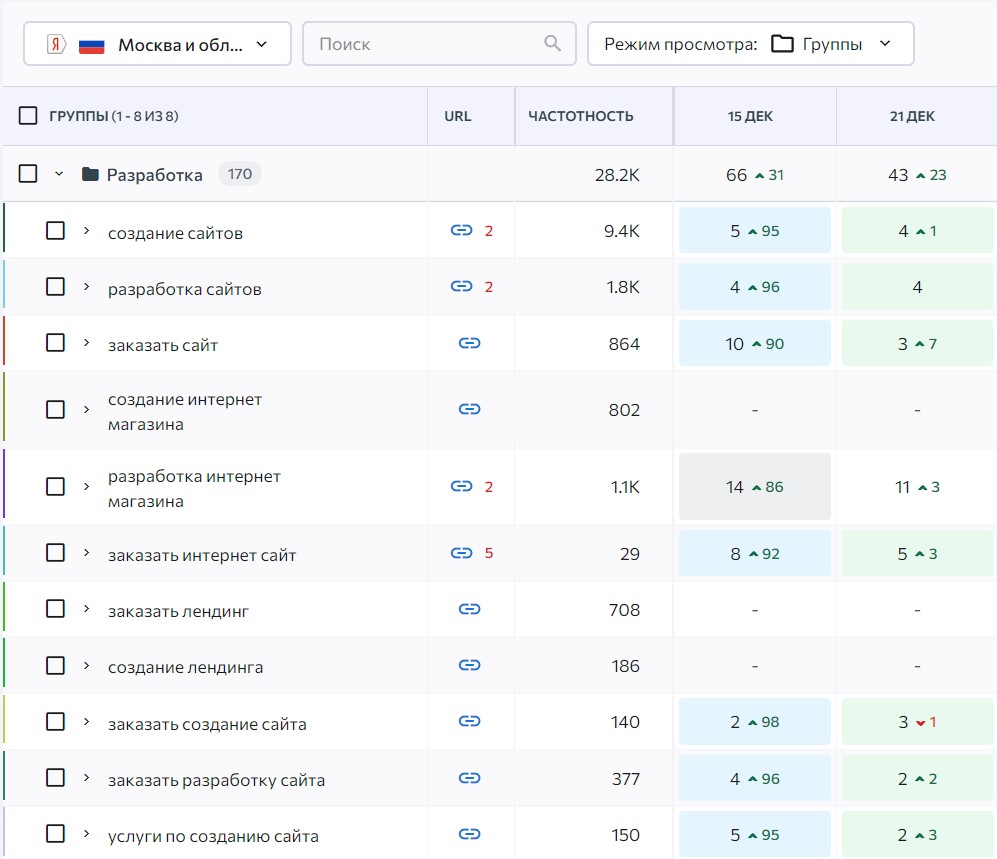Select the checkbox for заказать создание сайта
Viewport: 997px width, 859px height.
point(55,722)
